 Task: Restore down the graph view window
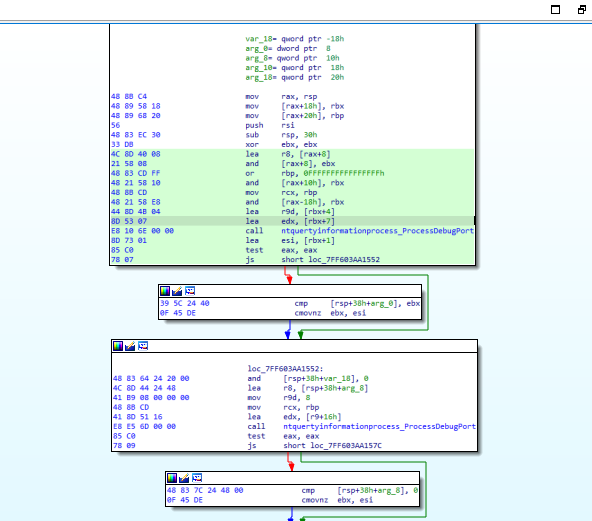coord(582,9)
